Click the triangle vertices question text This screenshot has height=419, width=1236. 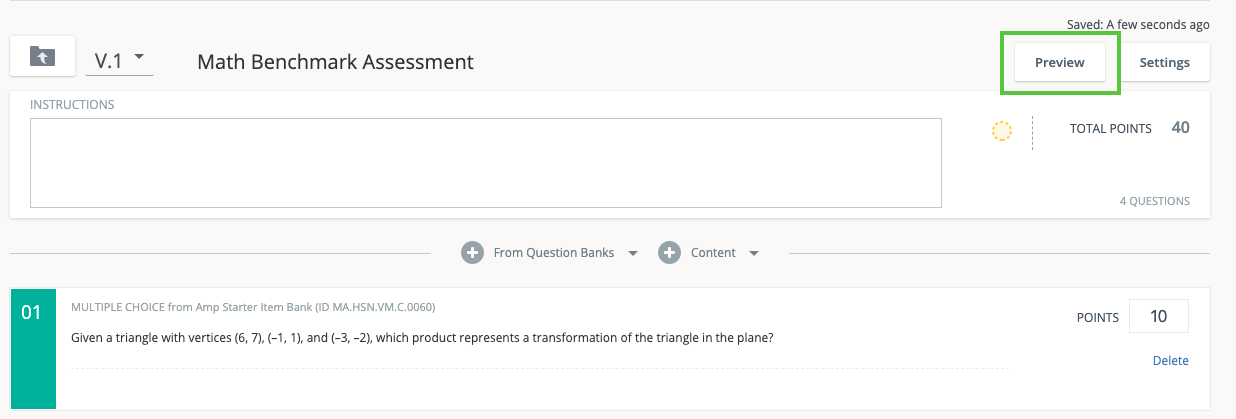(422, 337)
